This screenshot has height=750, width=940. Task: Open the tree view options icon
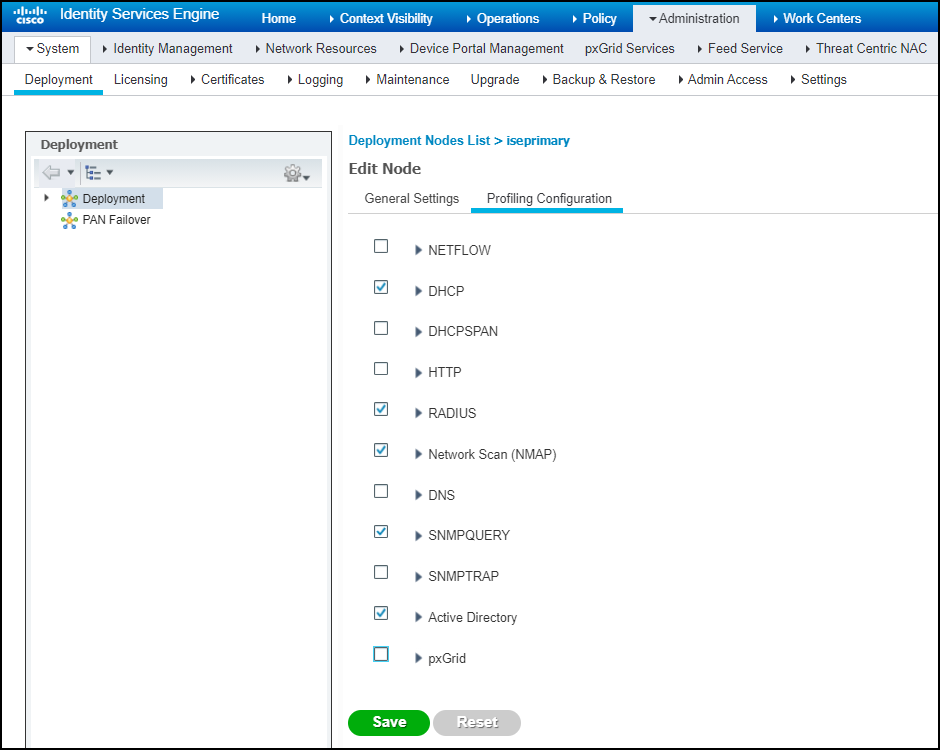94,173
